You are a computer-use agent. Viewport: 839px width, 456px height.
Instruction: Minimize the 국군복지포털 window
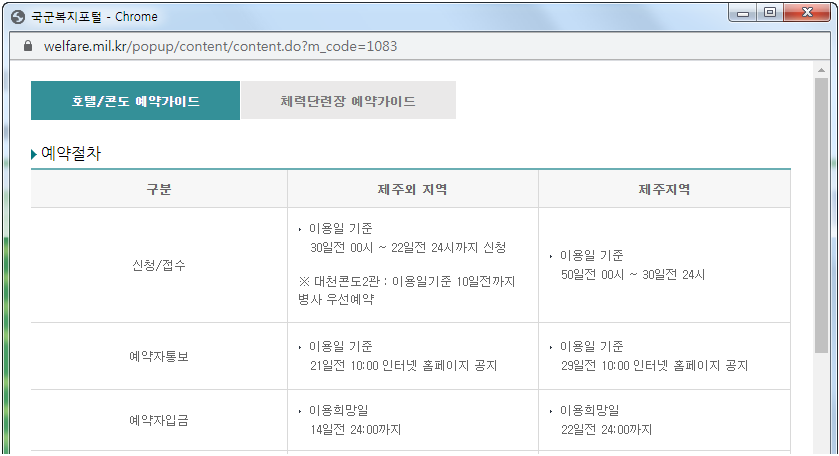(743, 13)
